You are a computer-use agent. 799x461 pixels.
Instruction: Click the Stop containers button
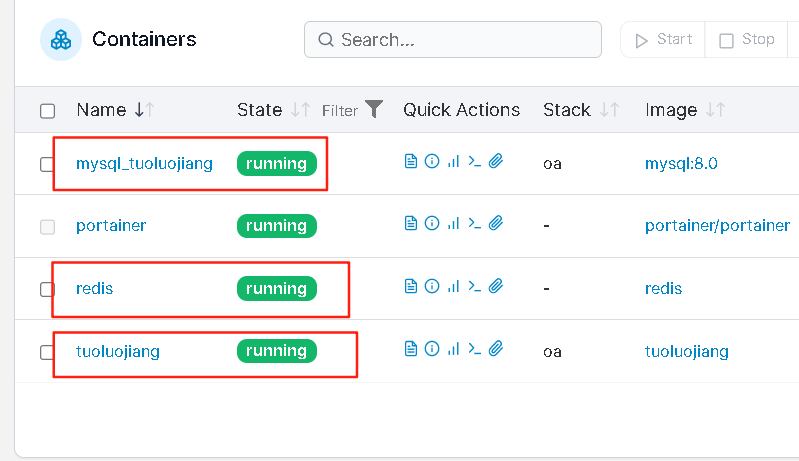[747, 39]
